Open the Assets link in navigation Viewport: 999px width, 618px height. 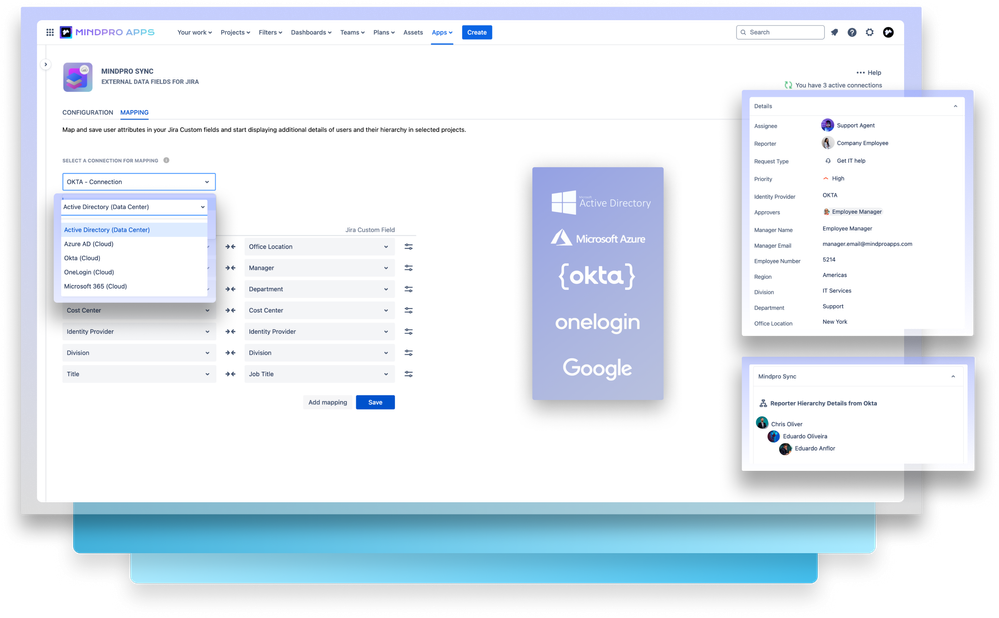pyautogui.click(x=413, y=32)
